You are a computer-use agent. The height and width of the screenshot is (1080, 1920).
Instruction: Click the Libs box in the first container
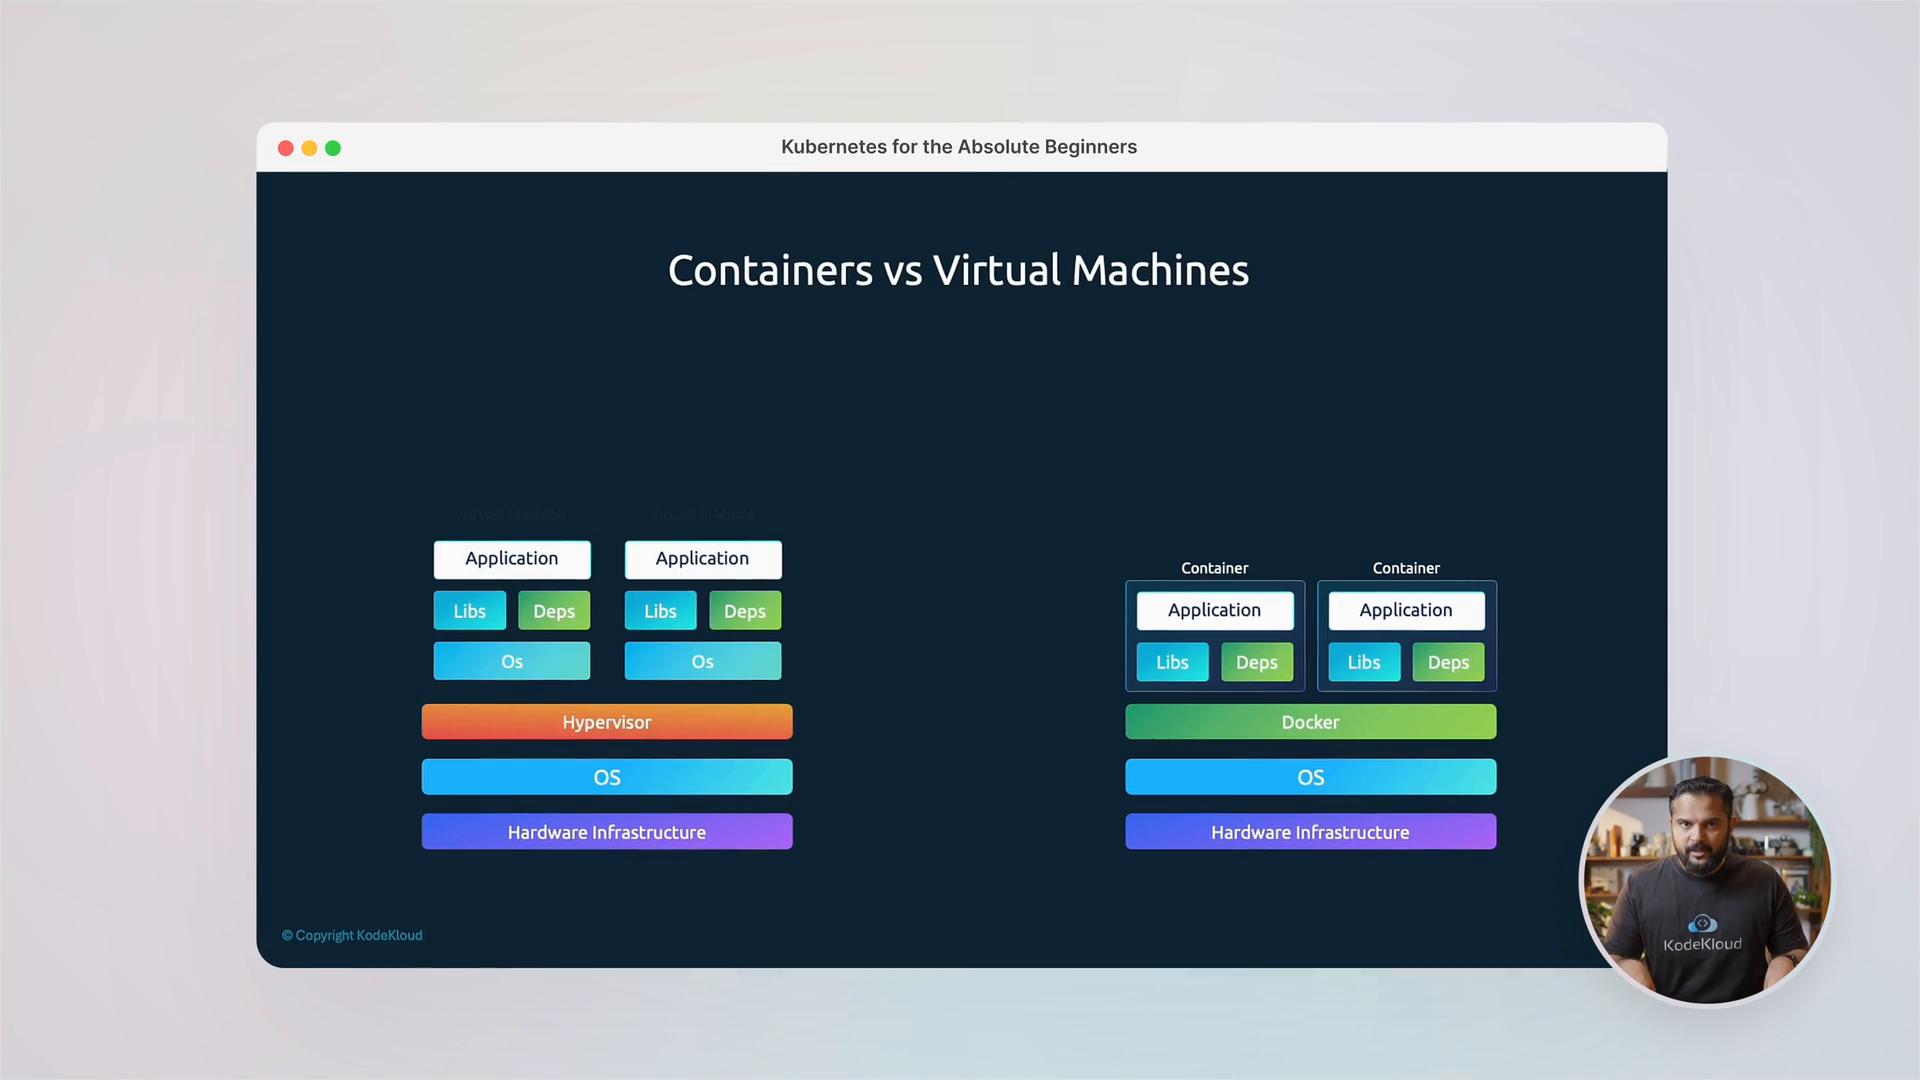pos(1173,662)
